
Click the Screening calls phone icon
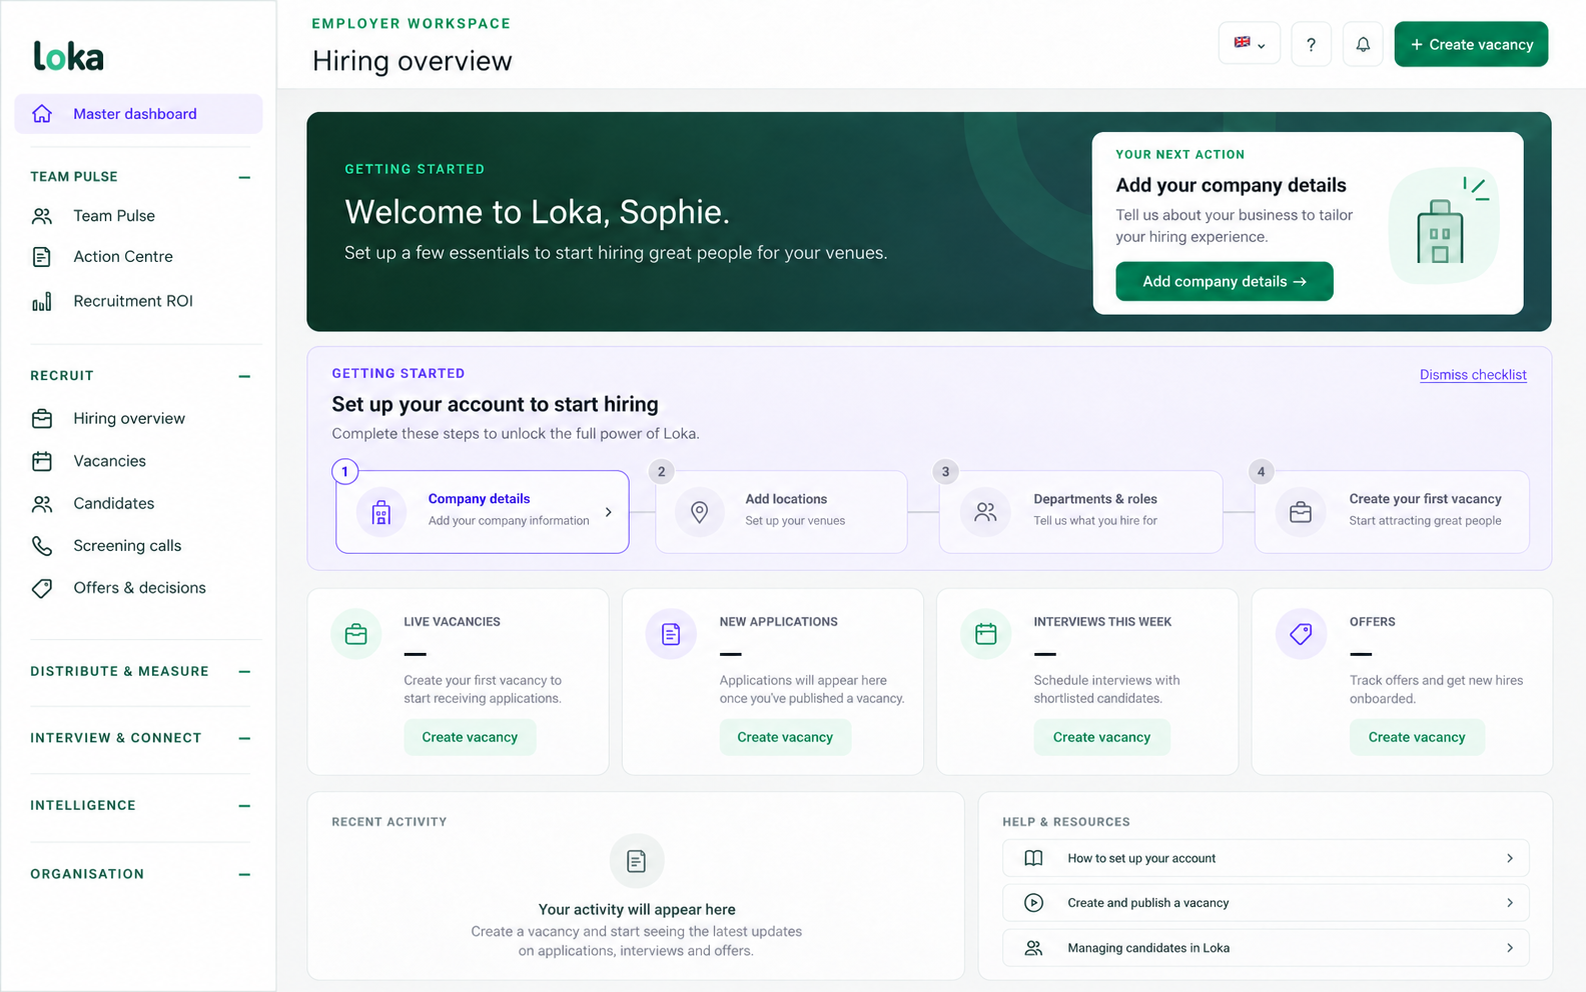tap(42, 546)
